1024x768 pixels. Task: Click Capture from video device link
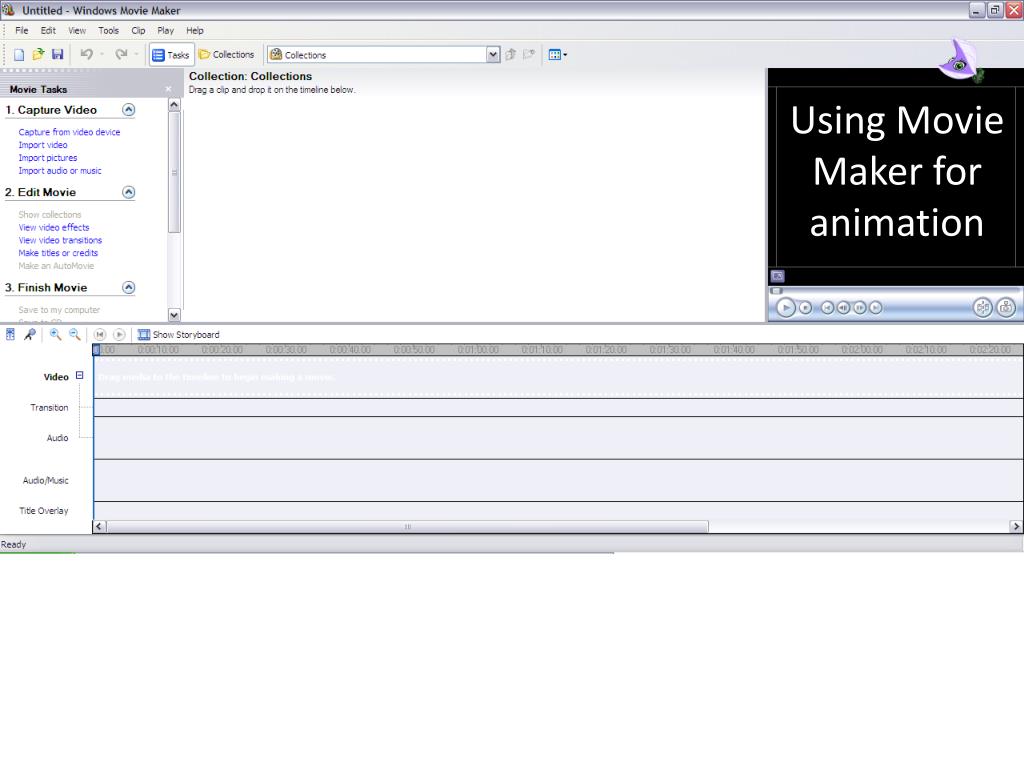(69, 132)
